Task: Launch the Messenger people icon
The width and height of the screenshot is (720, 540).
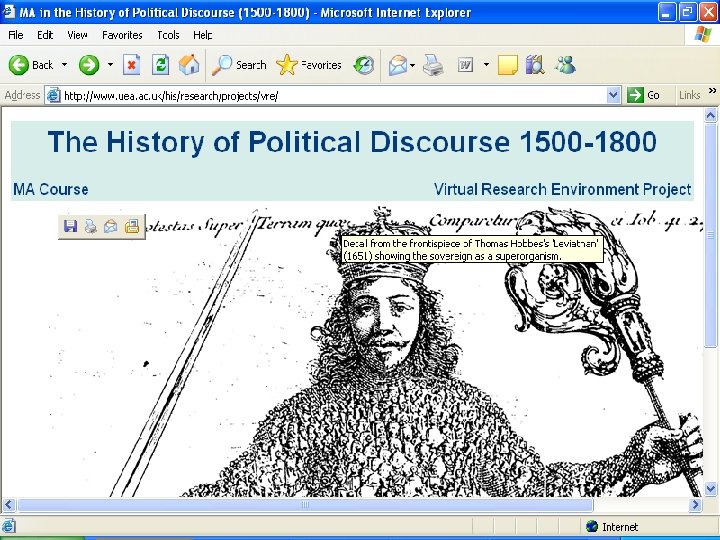Action: pos(565,65)
